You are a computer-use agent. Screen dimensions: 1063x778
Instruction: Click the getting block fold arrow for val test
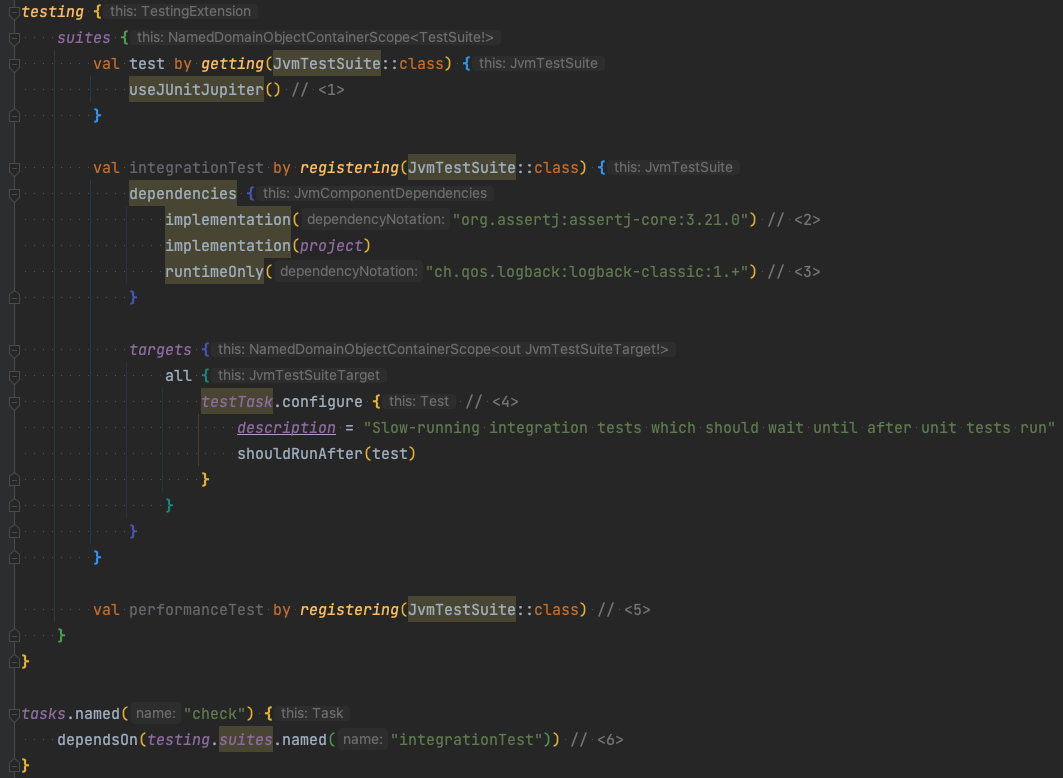pos(14,63)
